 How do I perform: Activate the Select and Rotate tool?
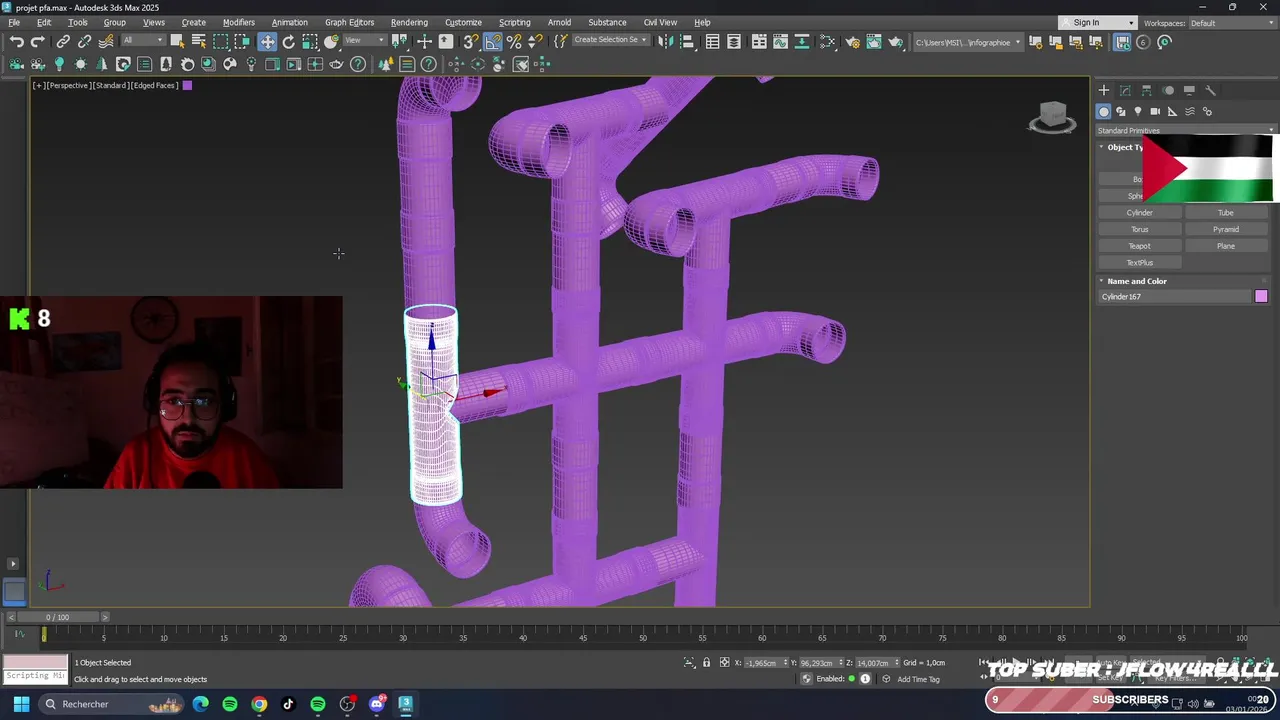pyautogui.click(x=289, y=42)
